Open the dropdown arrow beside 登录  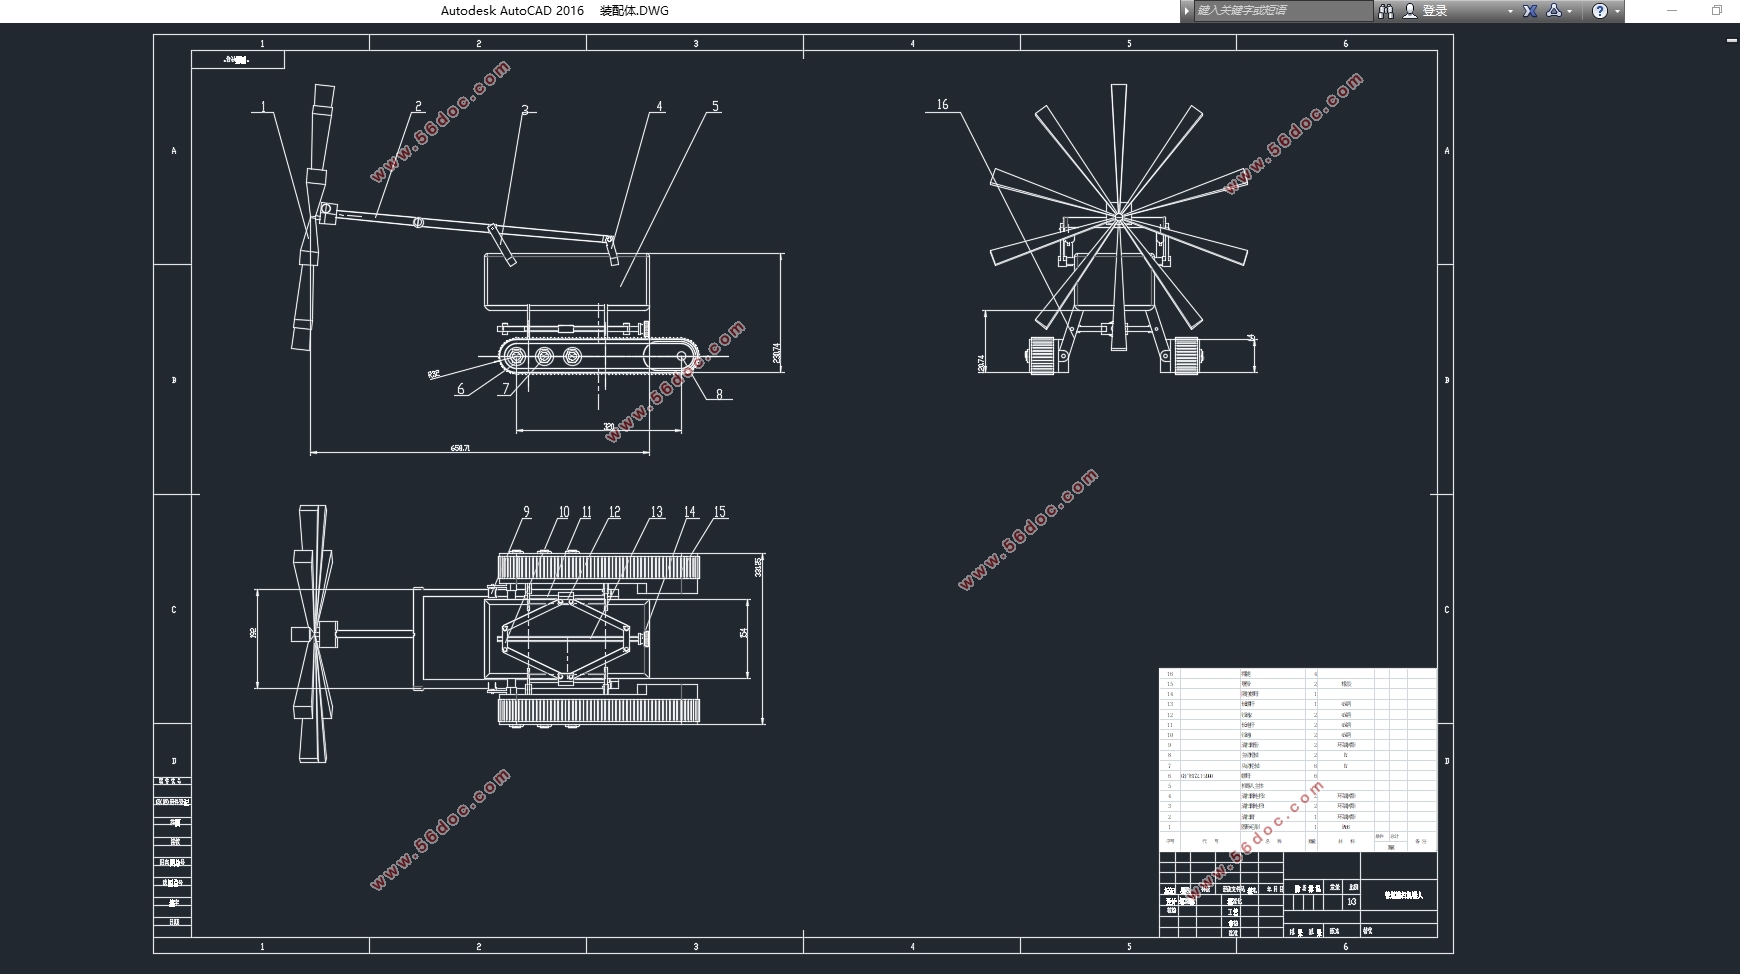1510,12
